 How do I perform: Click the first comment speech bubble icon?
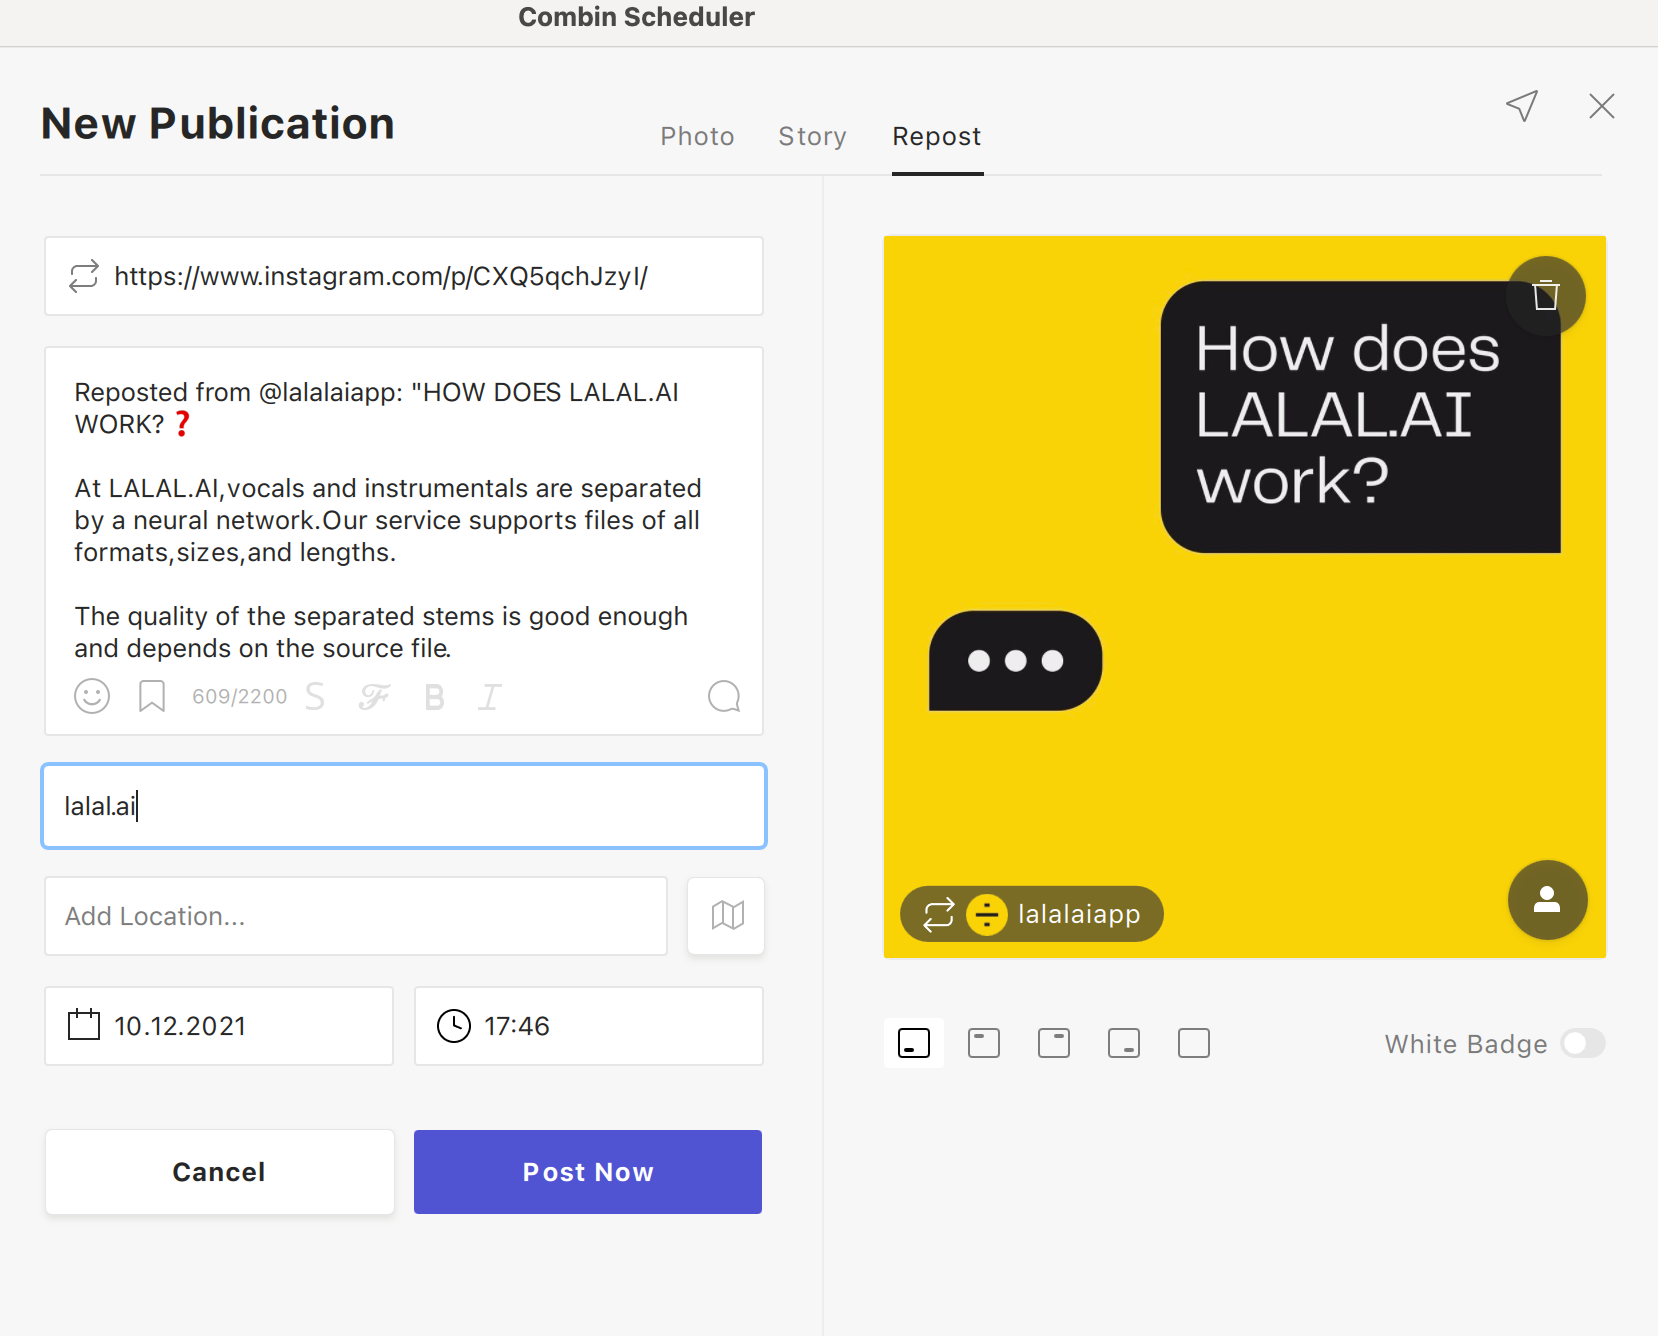724,696
